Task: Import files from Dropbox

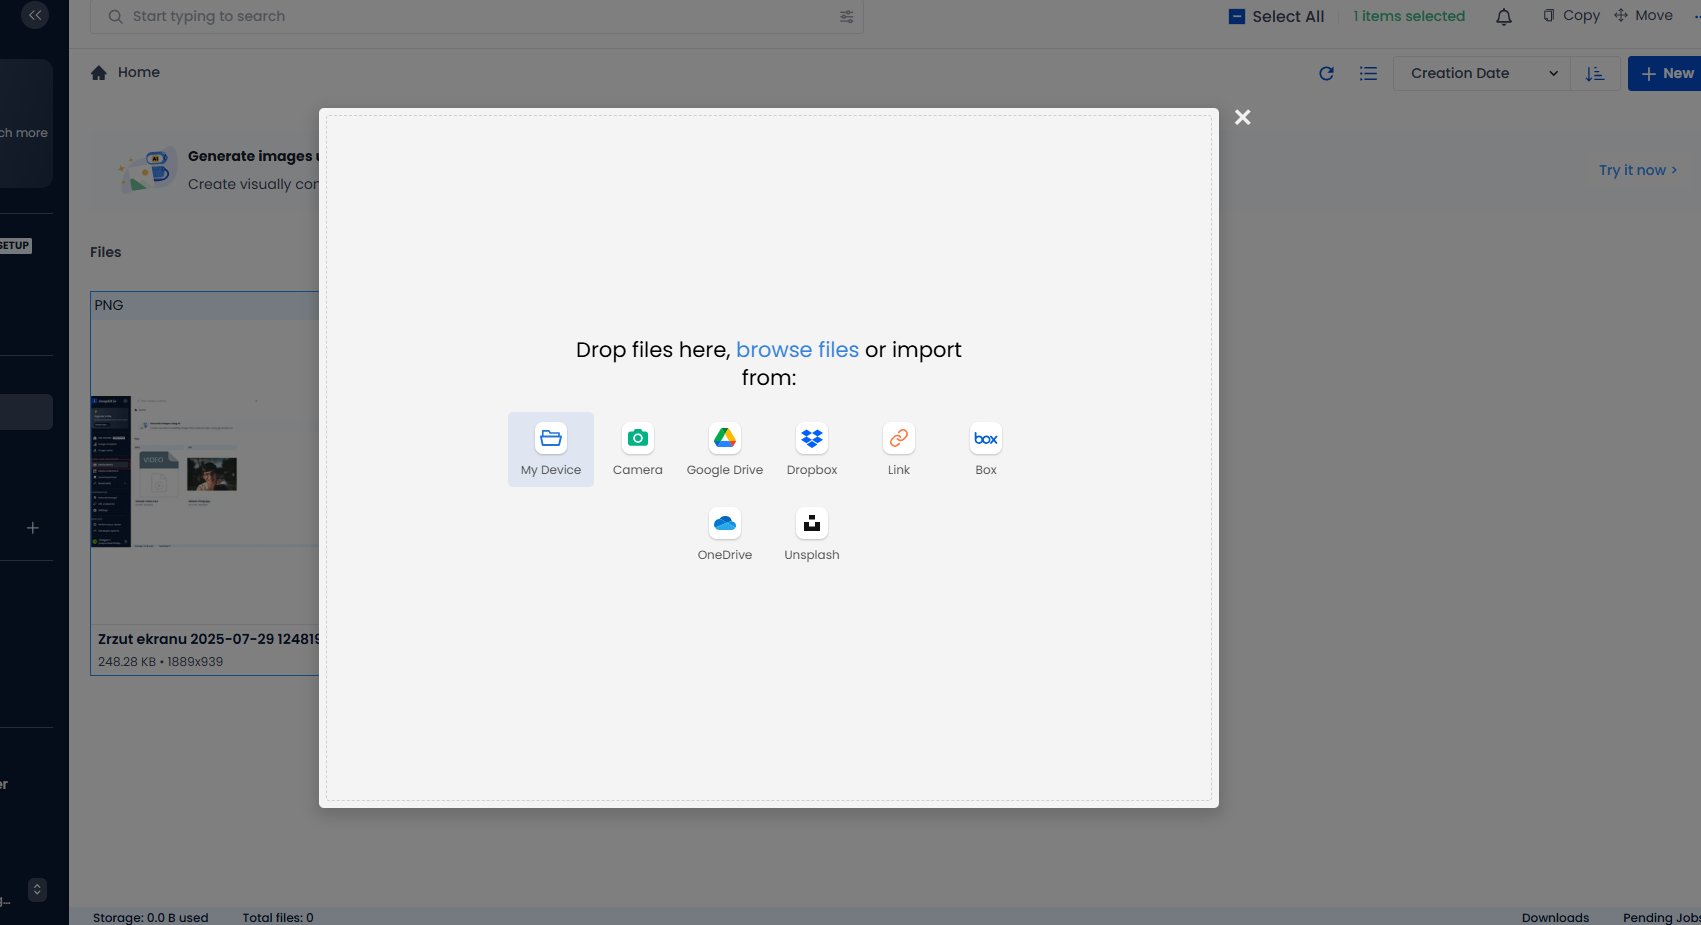Action: pos(811,449)
